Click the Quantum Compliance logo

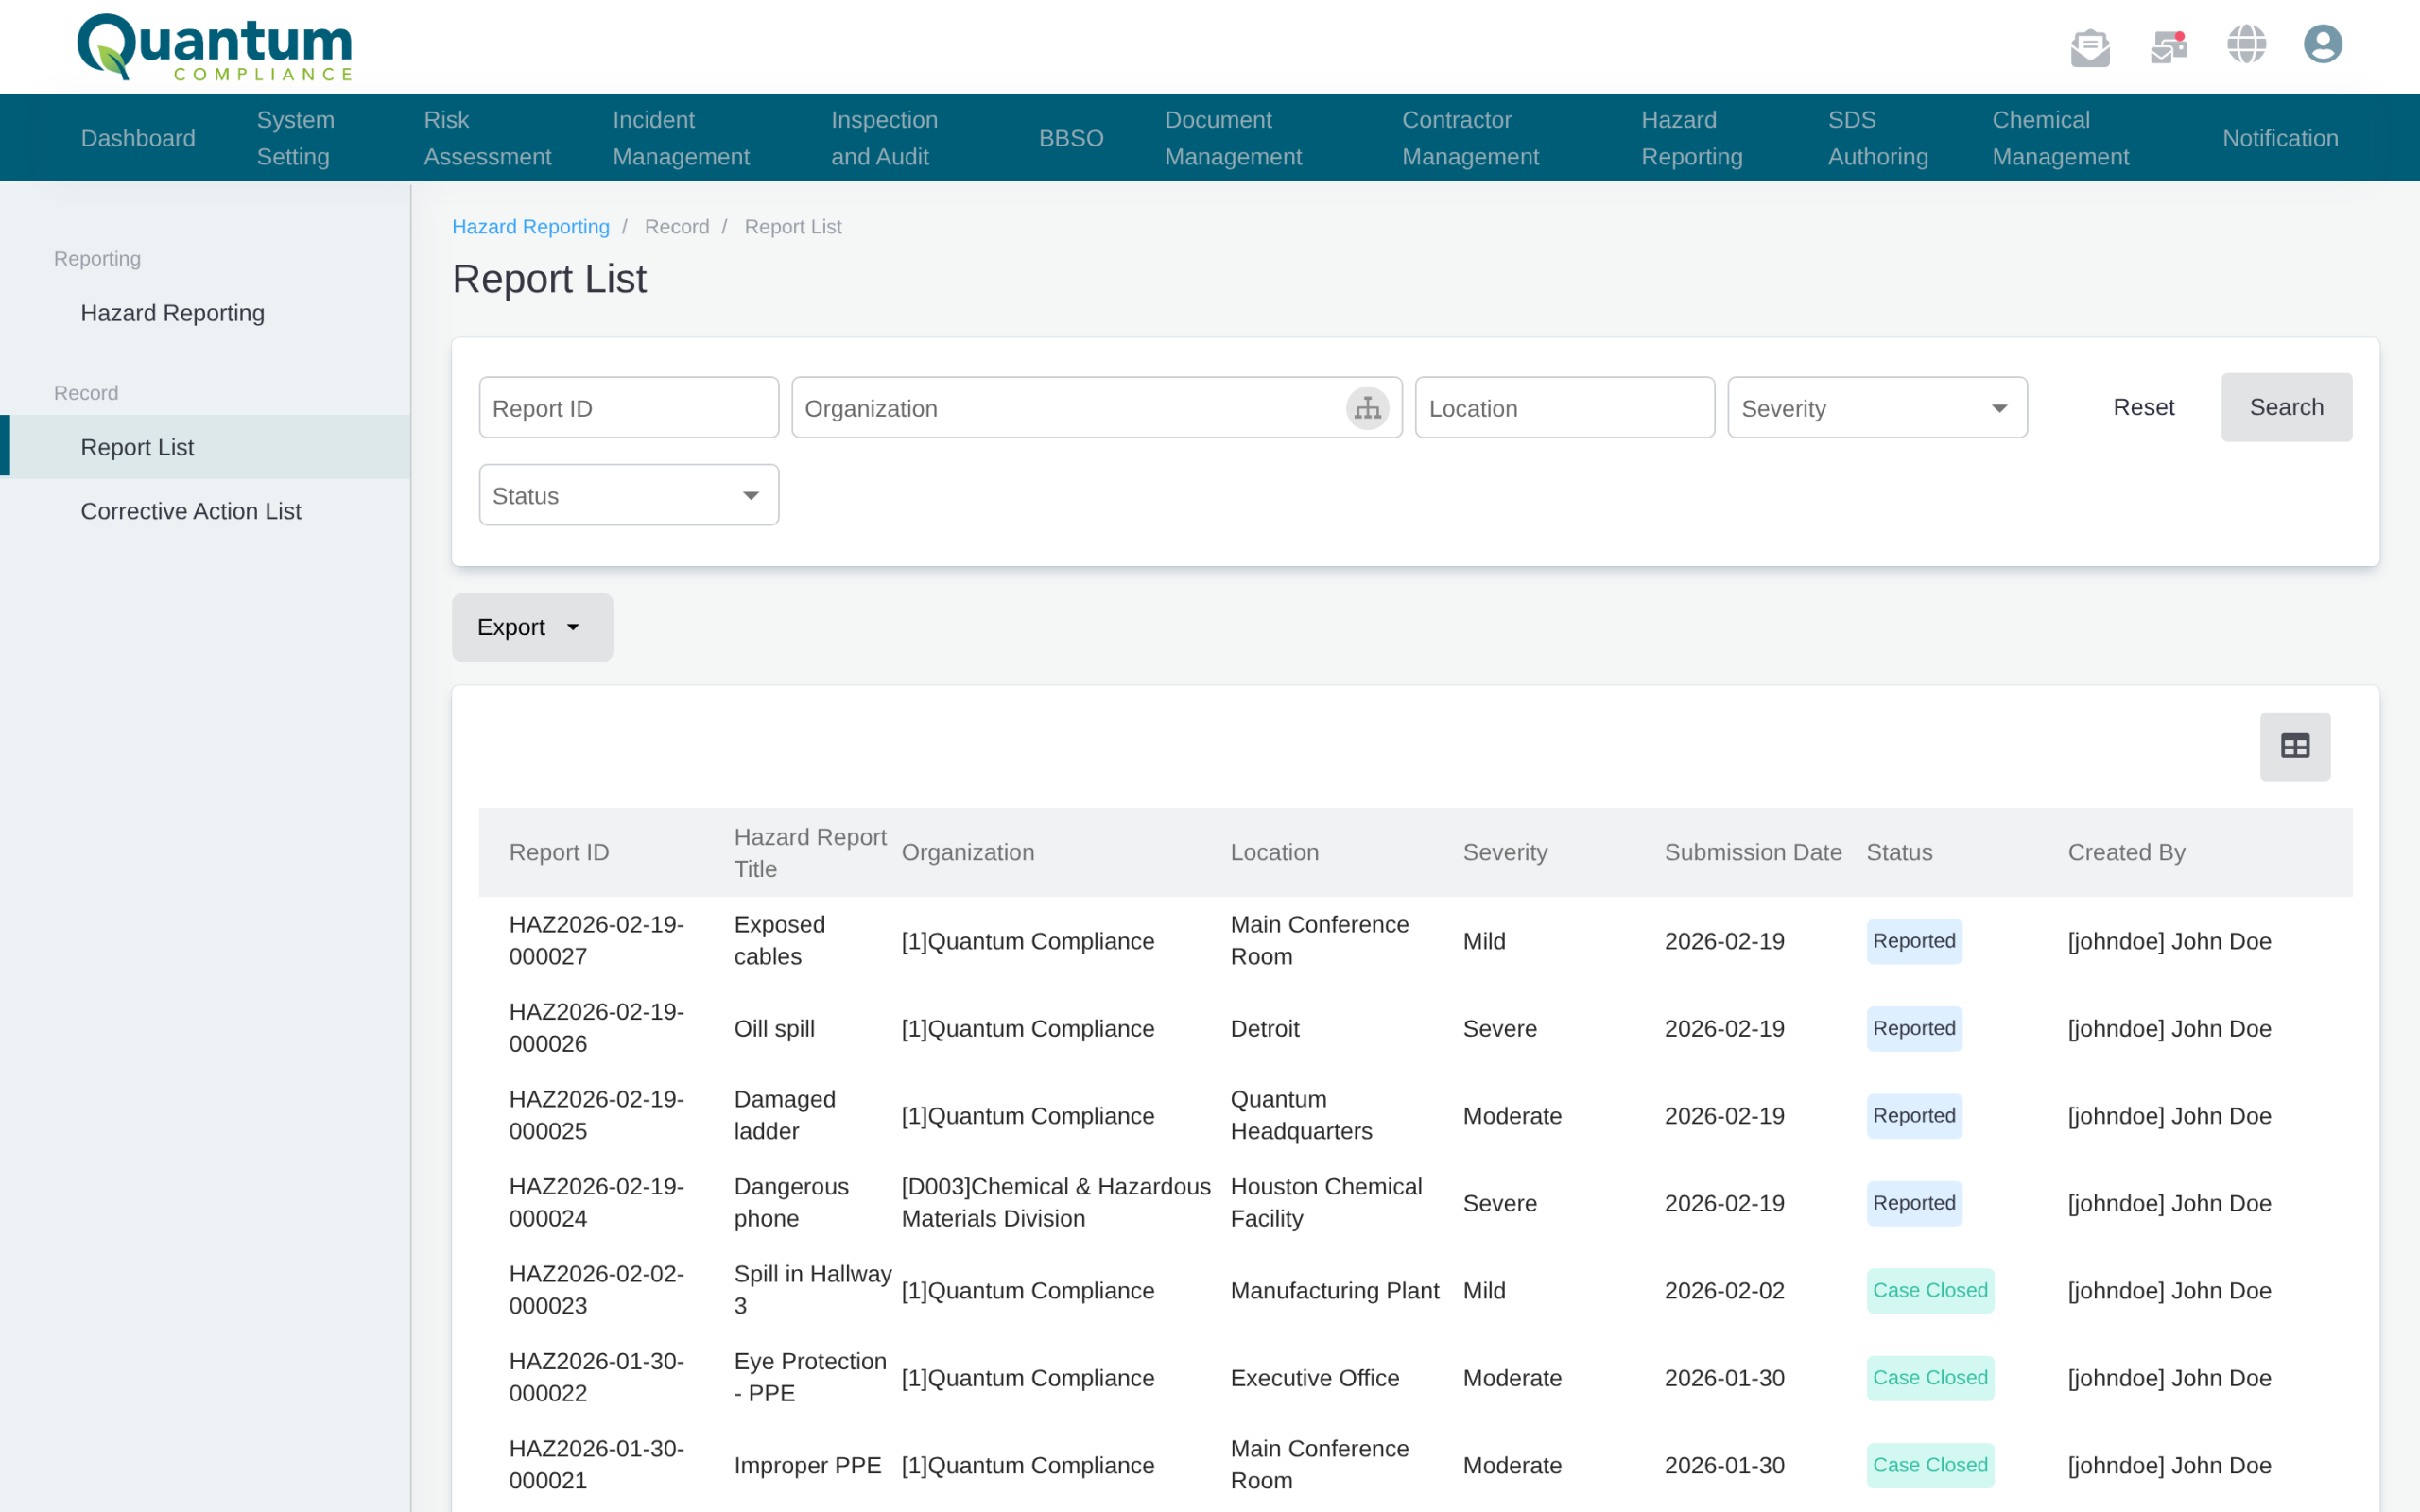[x=215, y=47]
